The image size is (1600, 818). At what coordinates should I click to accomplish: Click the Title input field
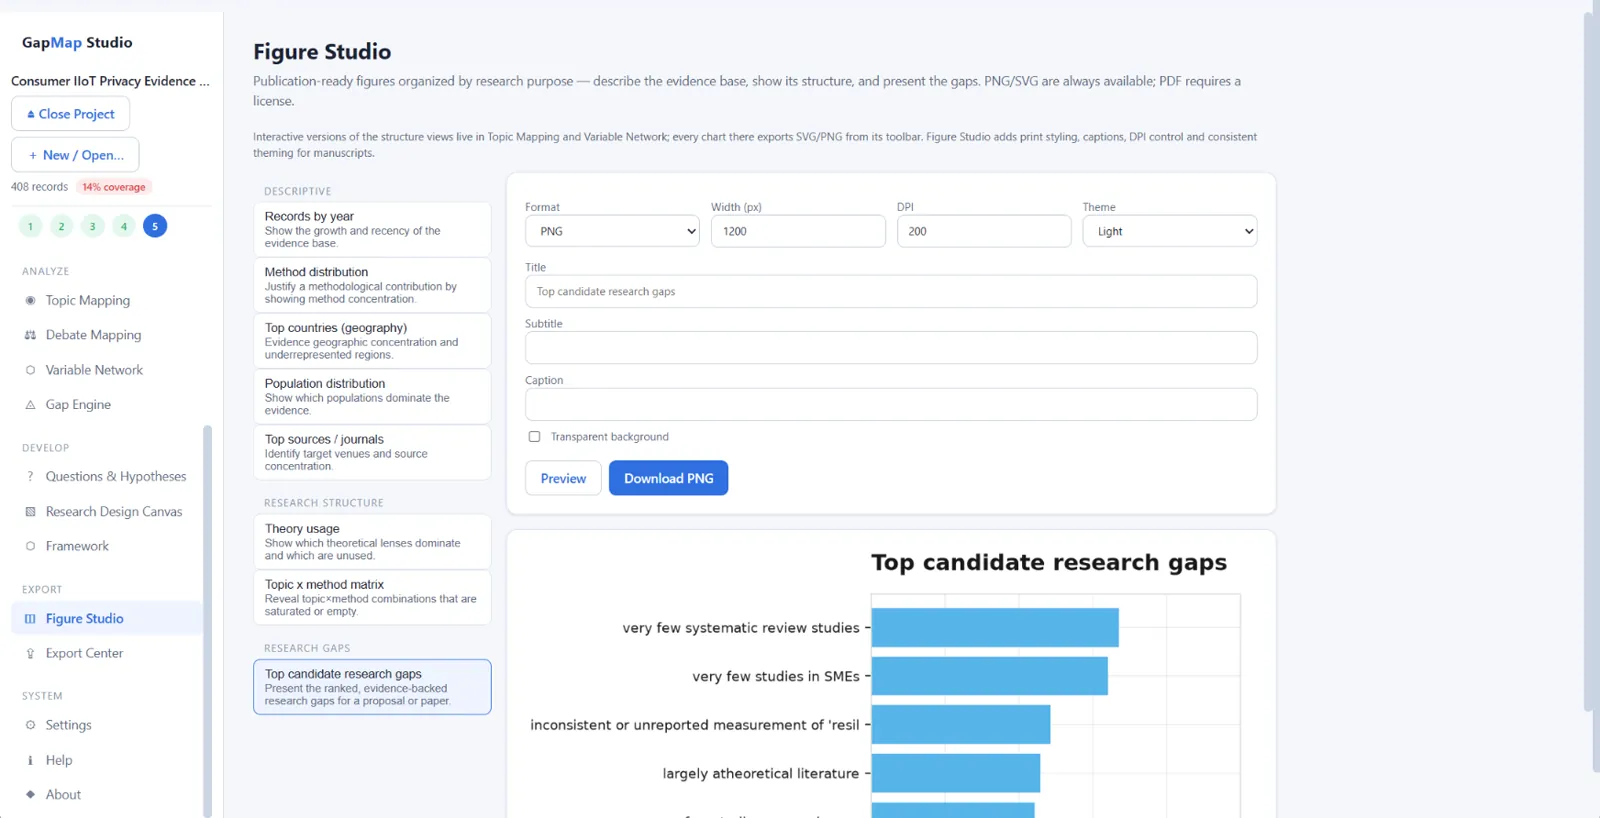pos(891,292)
